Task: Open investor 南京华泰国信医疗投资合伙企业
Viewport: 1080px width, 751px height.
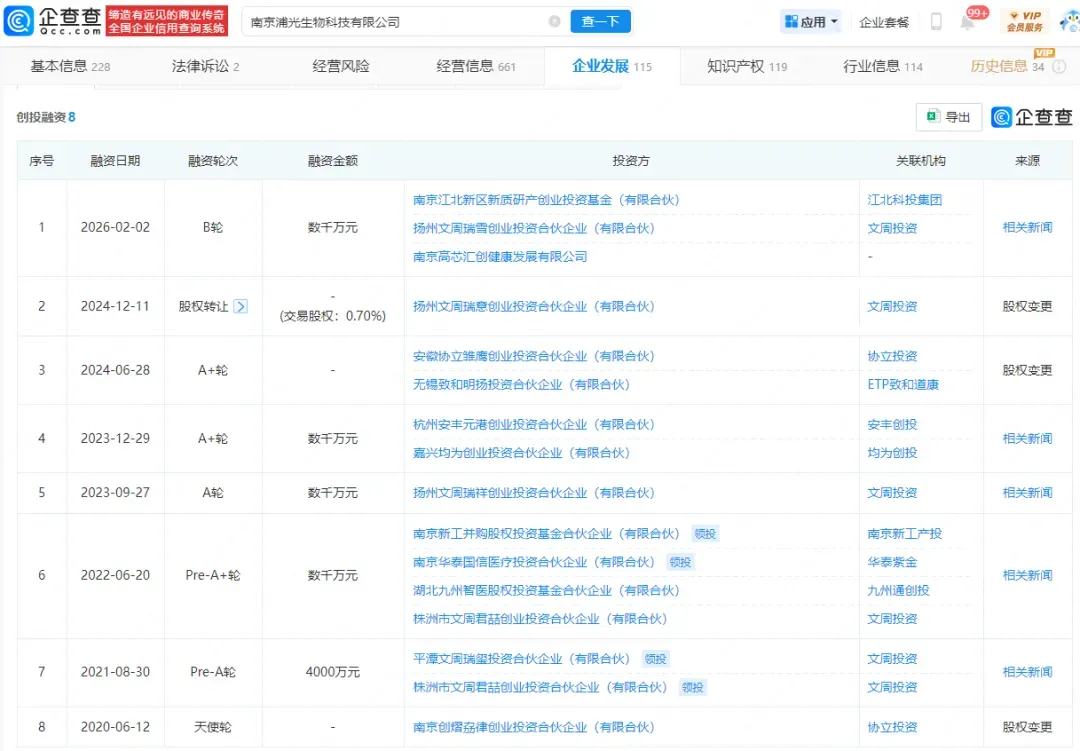Action: click(534, 562)
